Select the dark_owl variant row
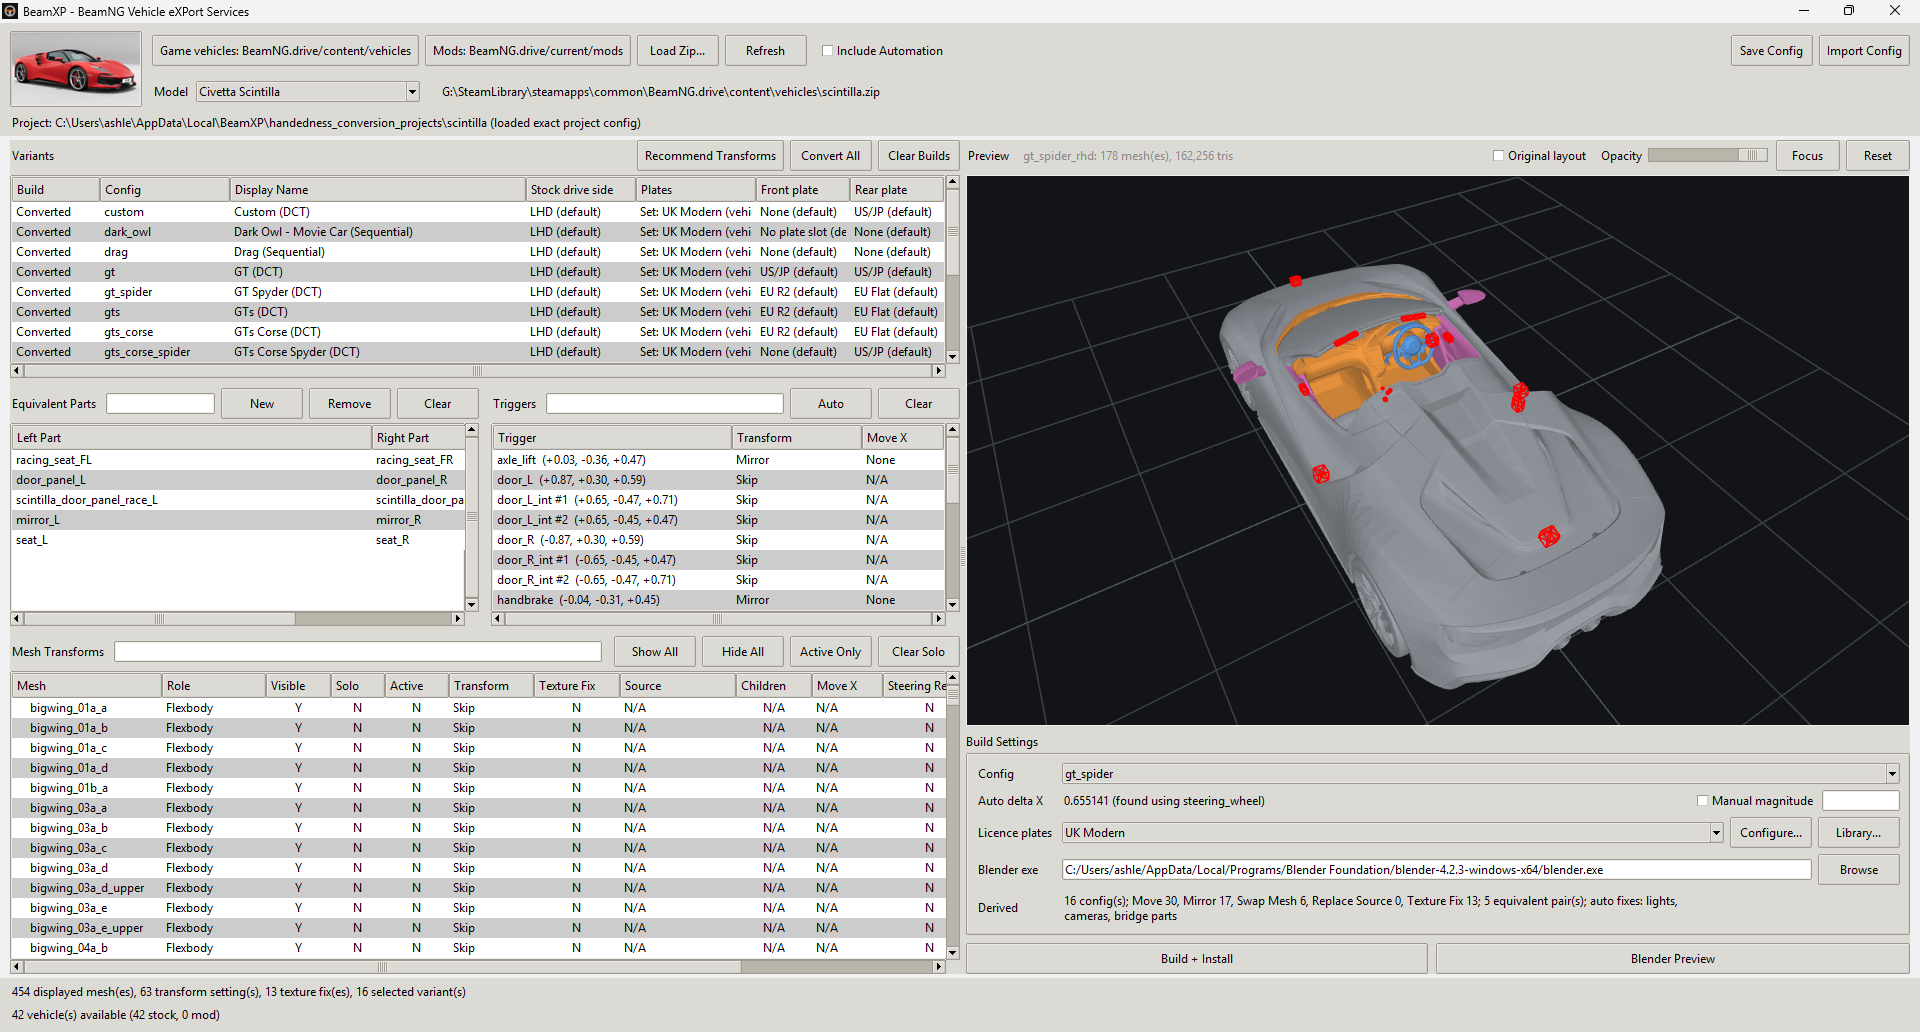This screenshot has height=1032, width=1920. coord(478,232)
